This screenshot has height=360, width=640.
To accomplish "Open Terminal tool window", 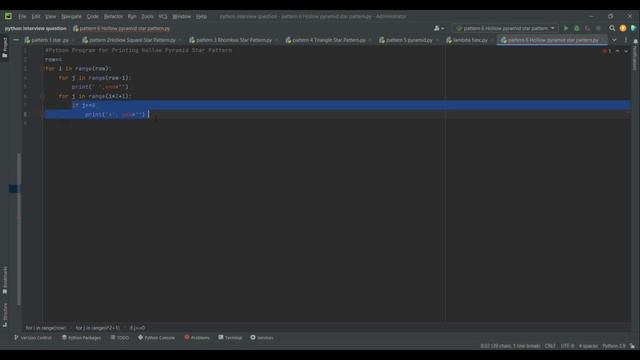I will [x=230, y=338].
